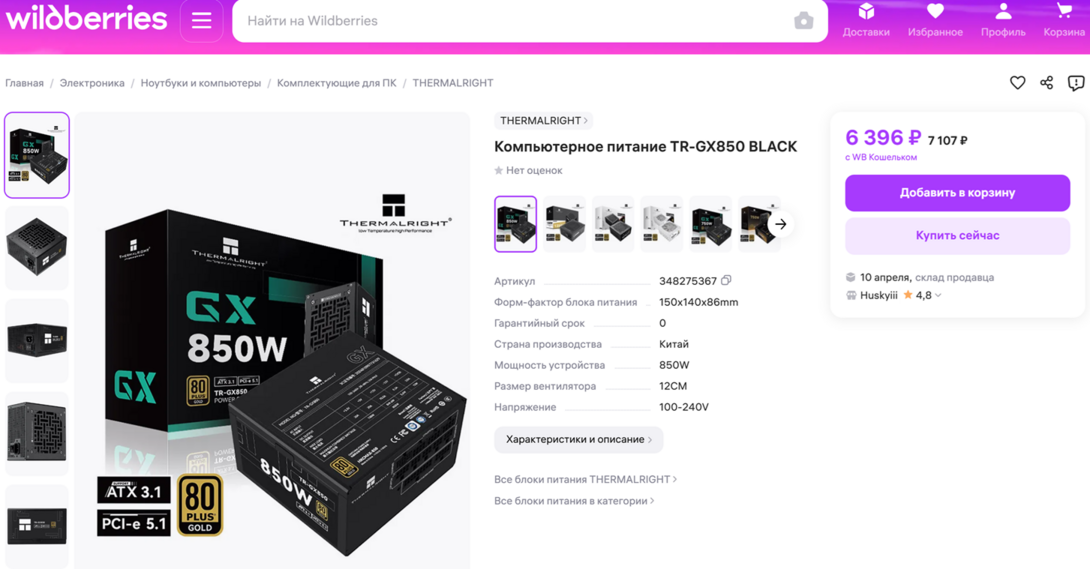
Task: Click the share icon
Action: click(1047, 83)
